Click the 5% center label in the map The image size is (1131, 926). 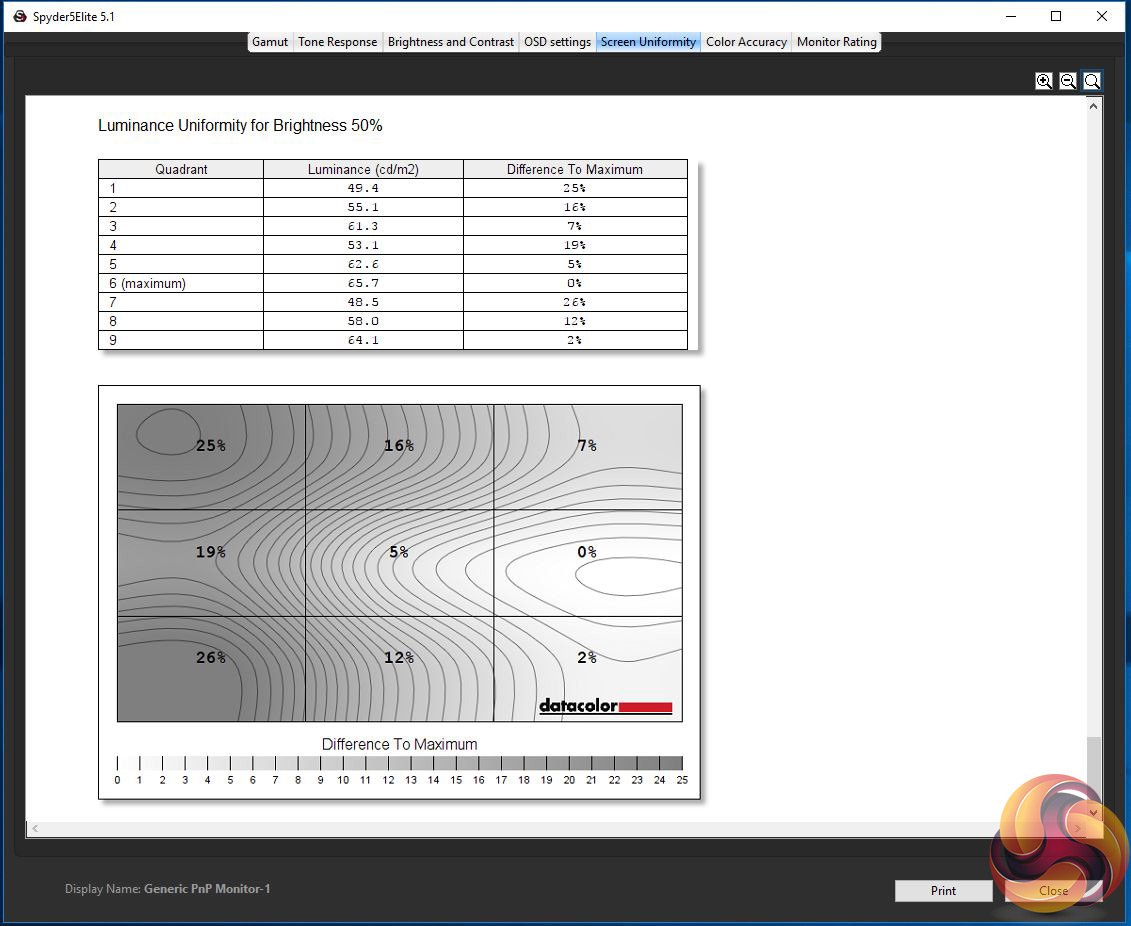[399, 552]
